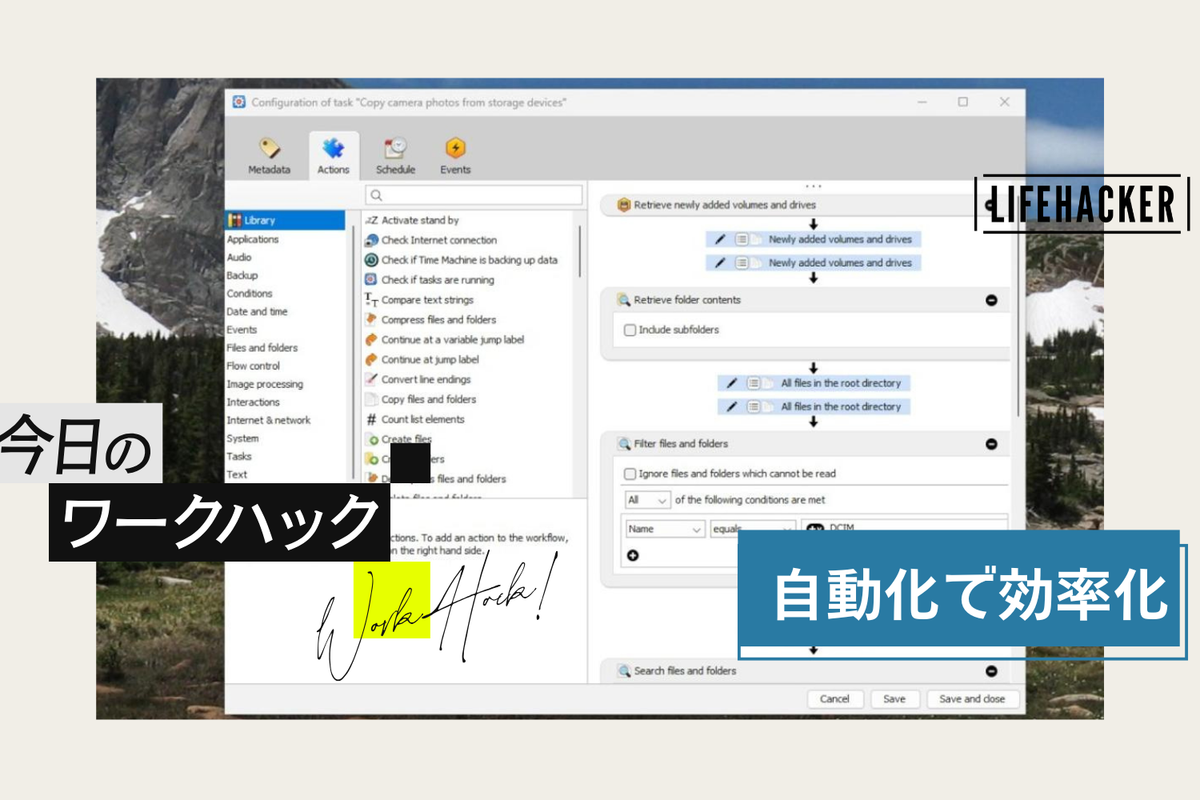The height and width of the screenshot is (800, 1200).
Task: Open the 'Name' attribute dropdown
Action: 665,529
